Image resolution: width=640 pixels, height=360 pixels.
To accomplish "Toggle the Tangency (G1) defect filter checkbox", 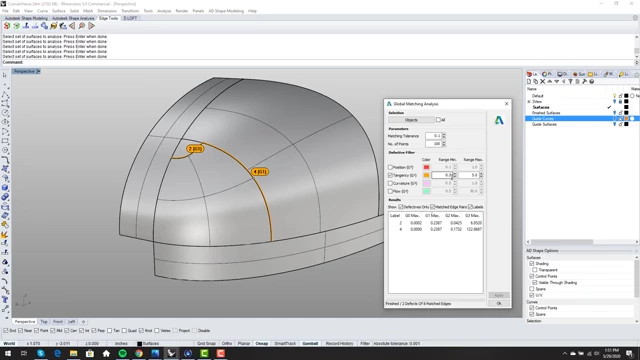I will [390, 175].
